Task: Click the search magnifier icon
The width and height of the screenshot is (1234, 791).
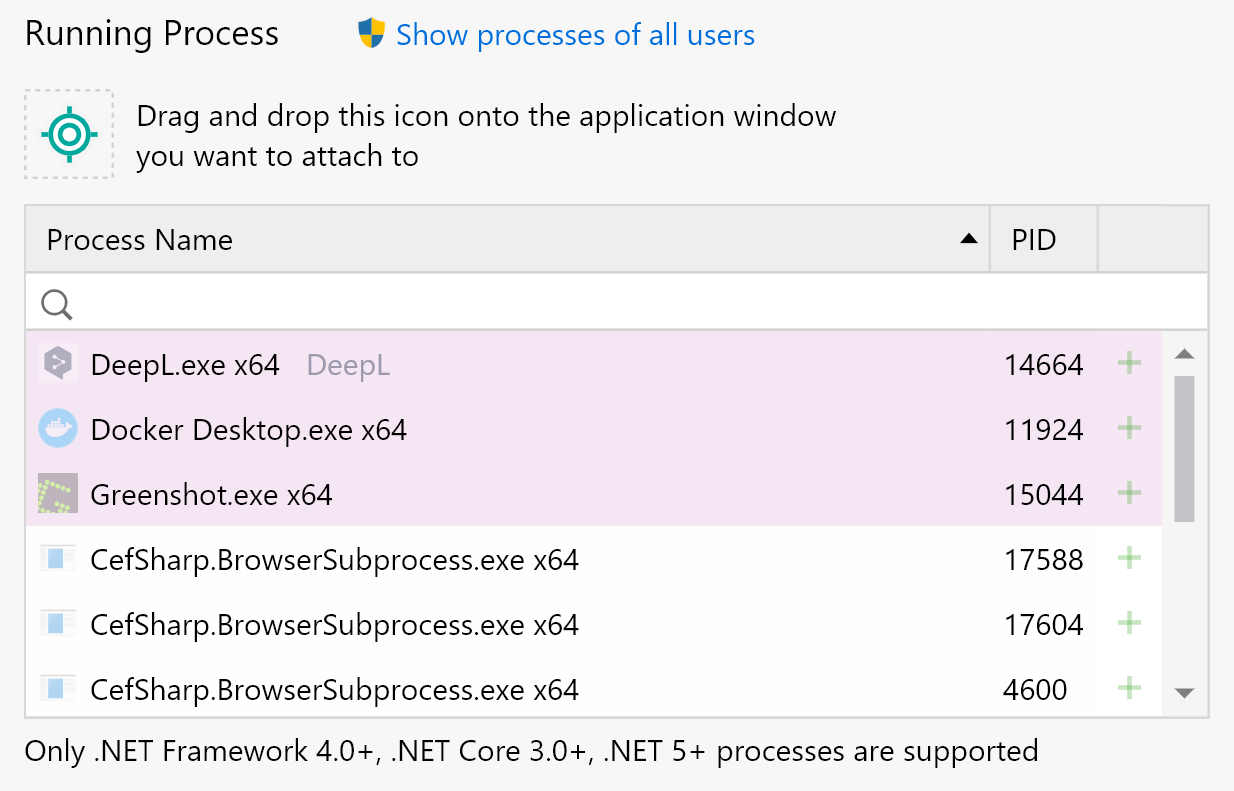Action: pos(57,304)
